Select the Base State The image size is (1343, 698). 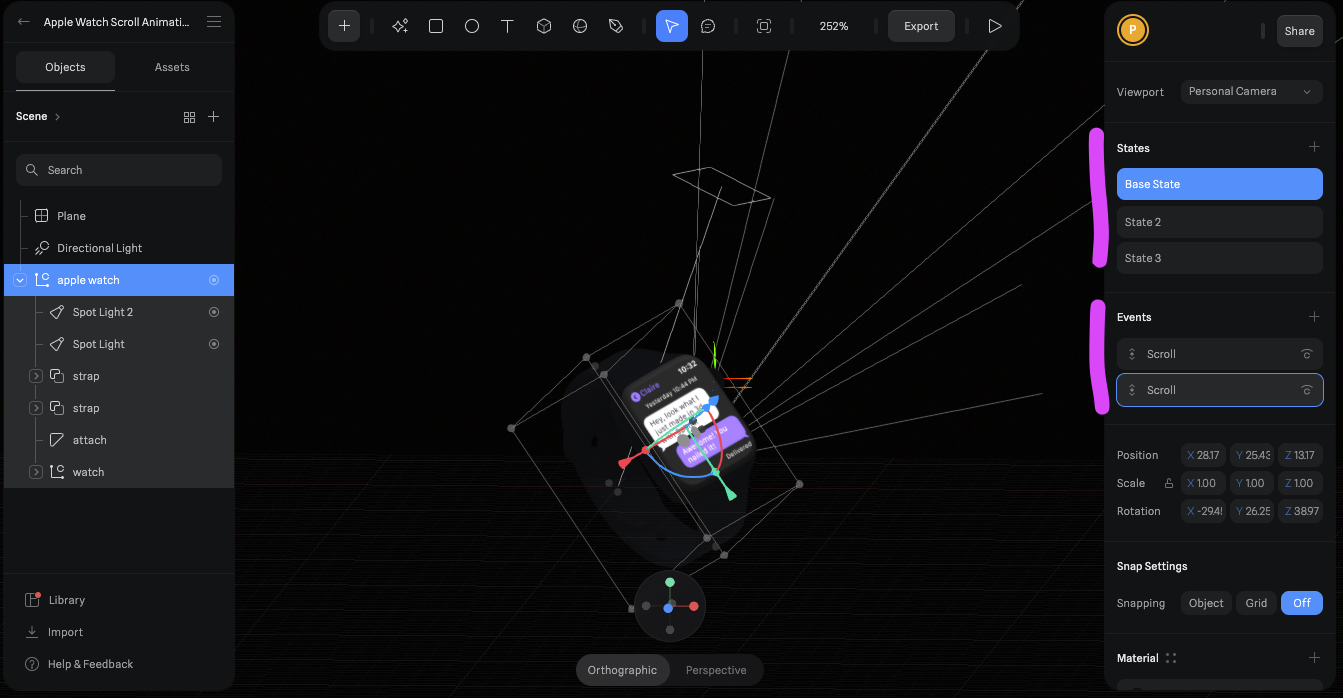click(x=1220, y=184)
